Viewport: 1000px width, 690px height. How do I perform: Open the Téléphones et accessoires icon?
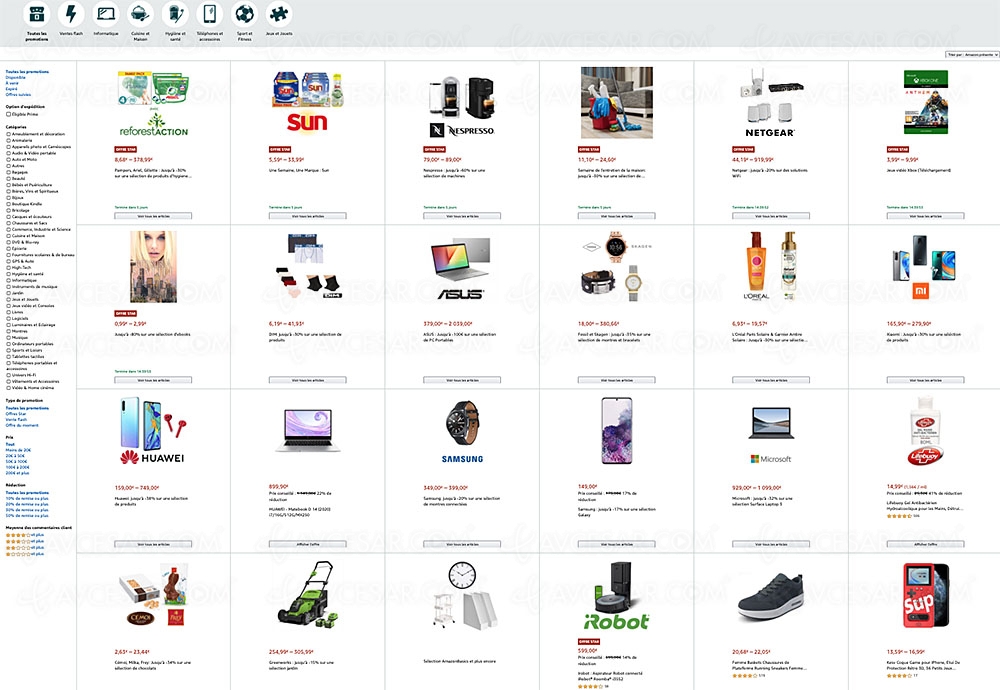209,14
